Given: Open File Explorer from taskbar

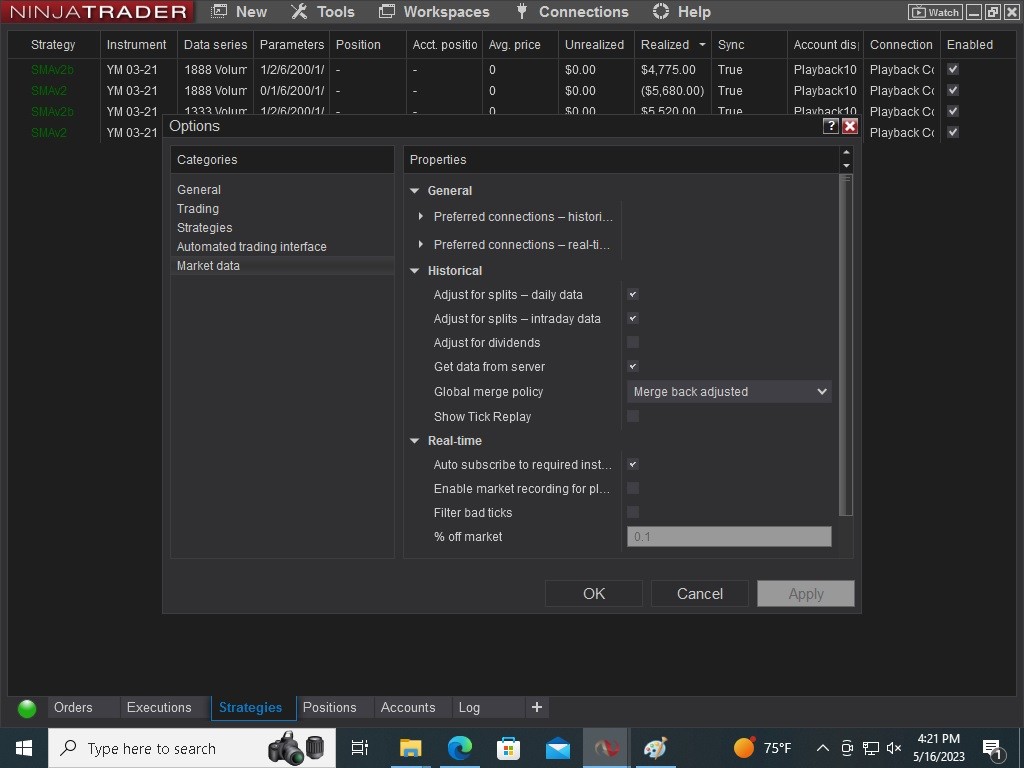Looking at the screenshot, I should [411, 748].
